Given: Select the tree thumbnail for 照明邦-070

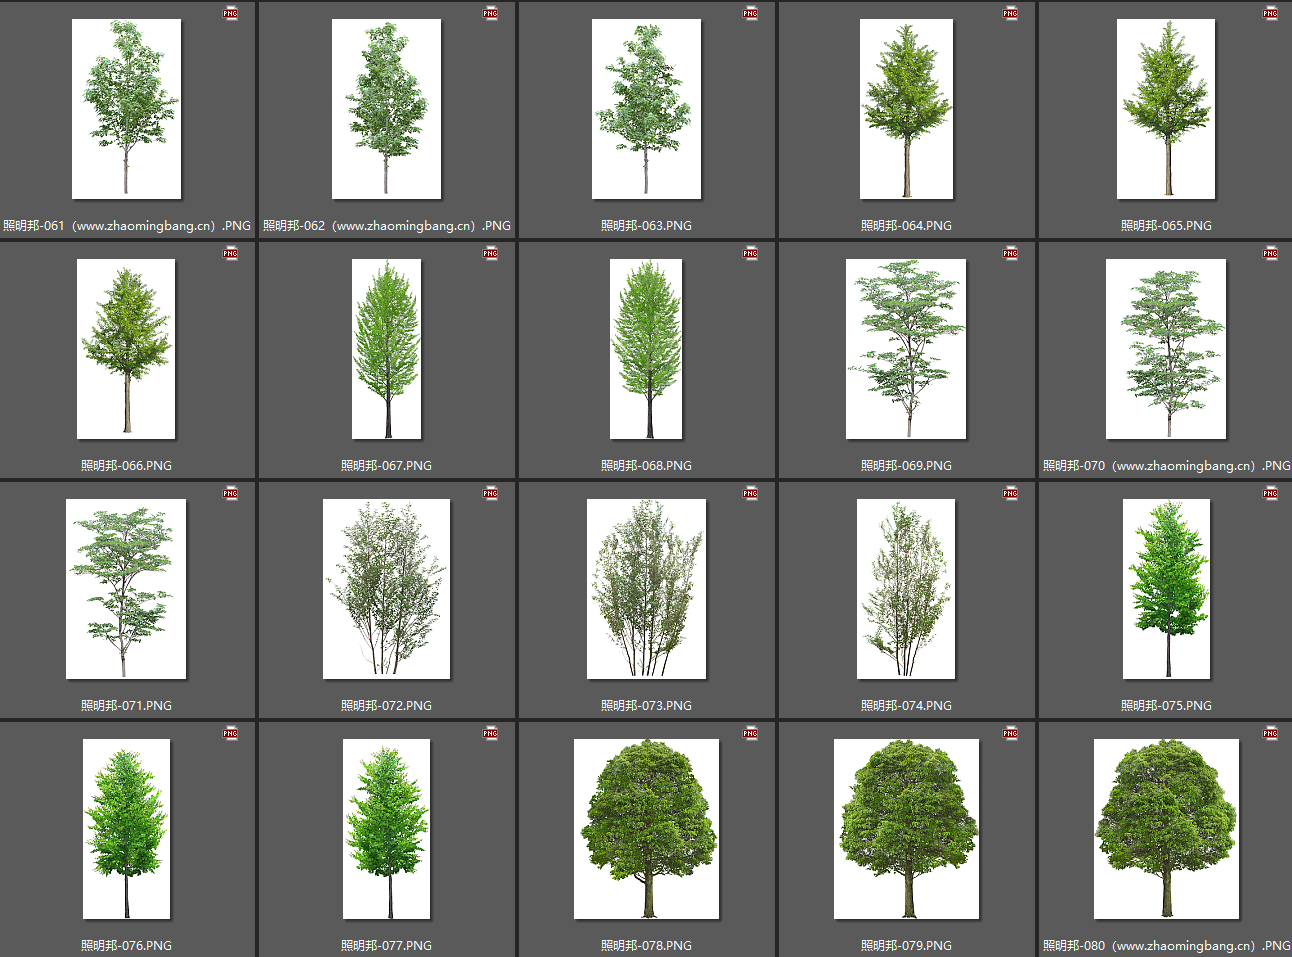Looking at the screenshot, I should pyautogui.click(x=1166, y=349).
